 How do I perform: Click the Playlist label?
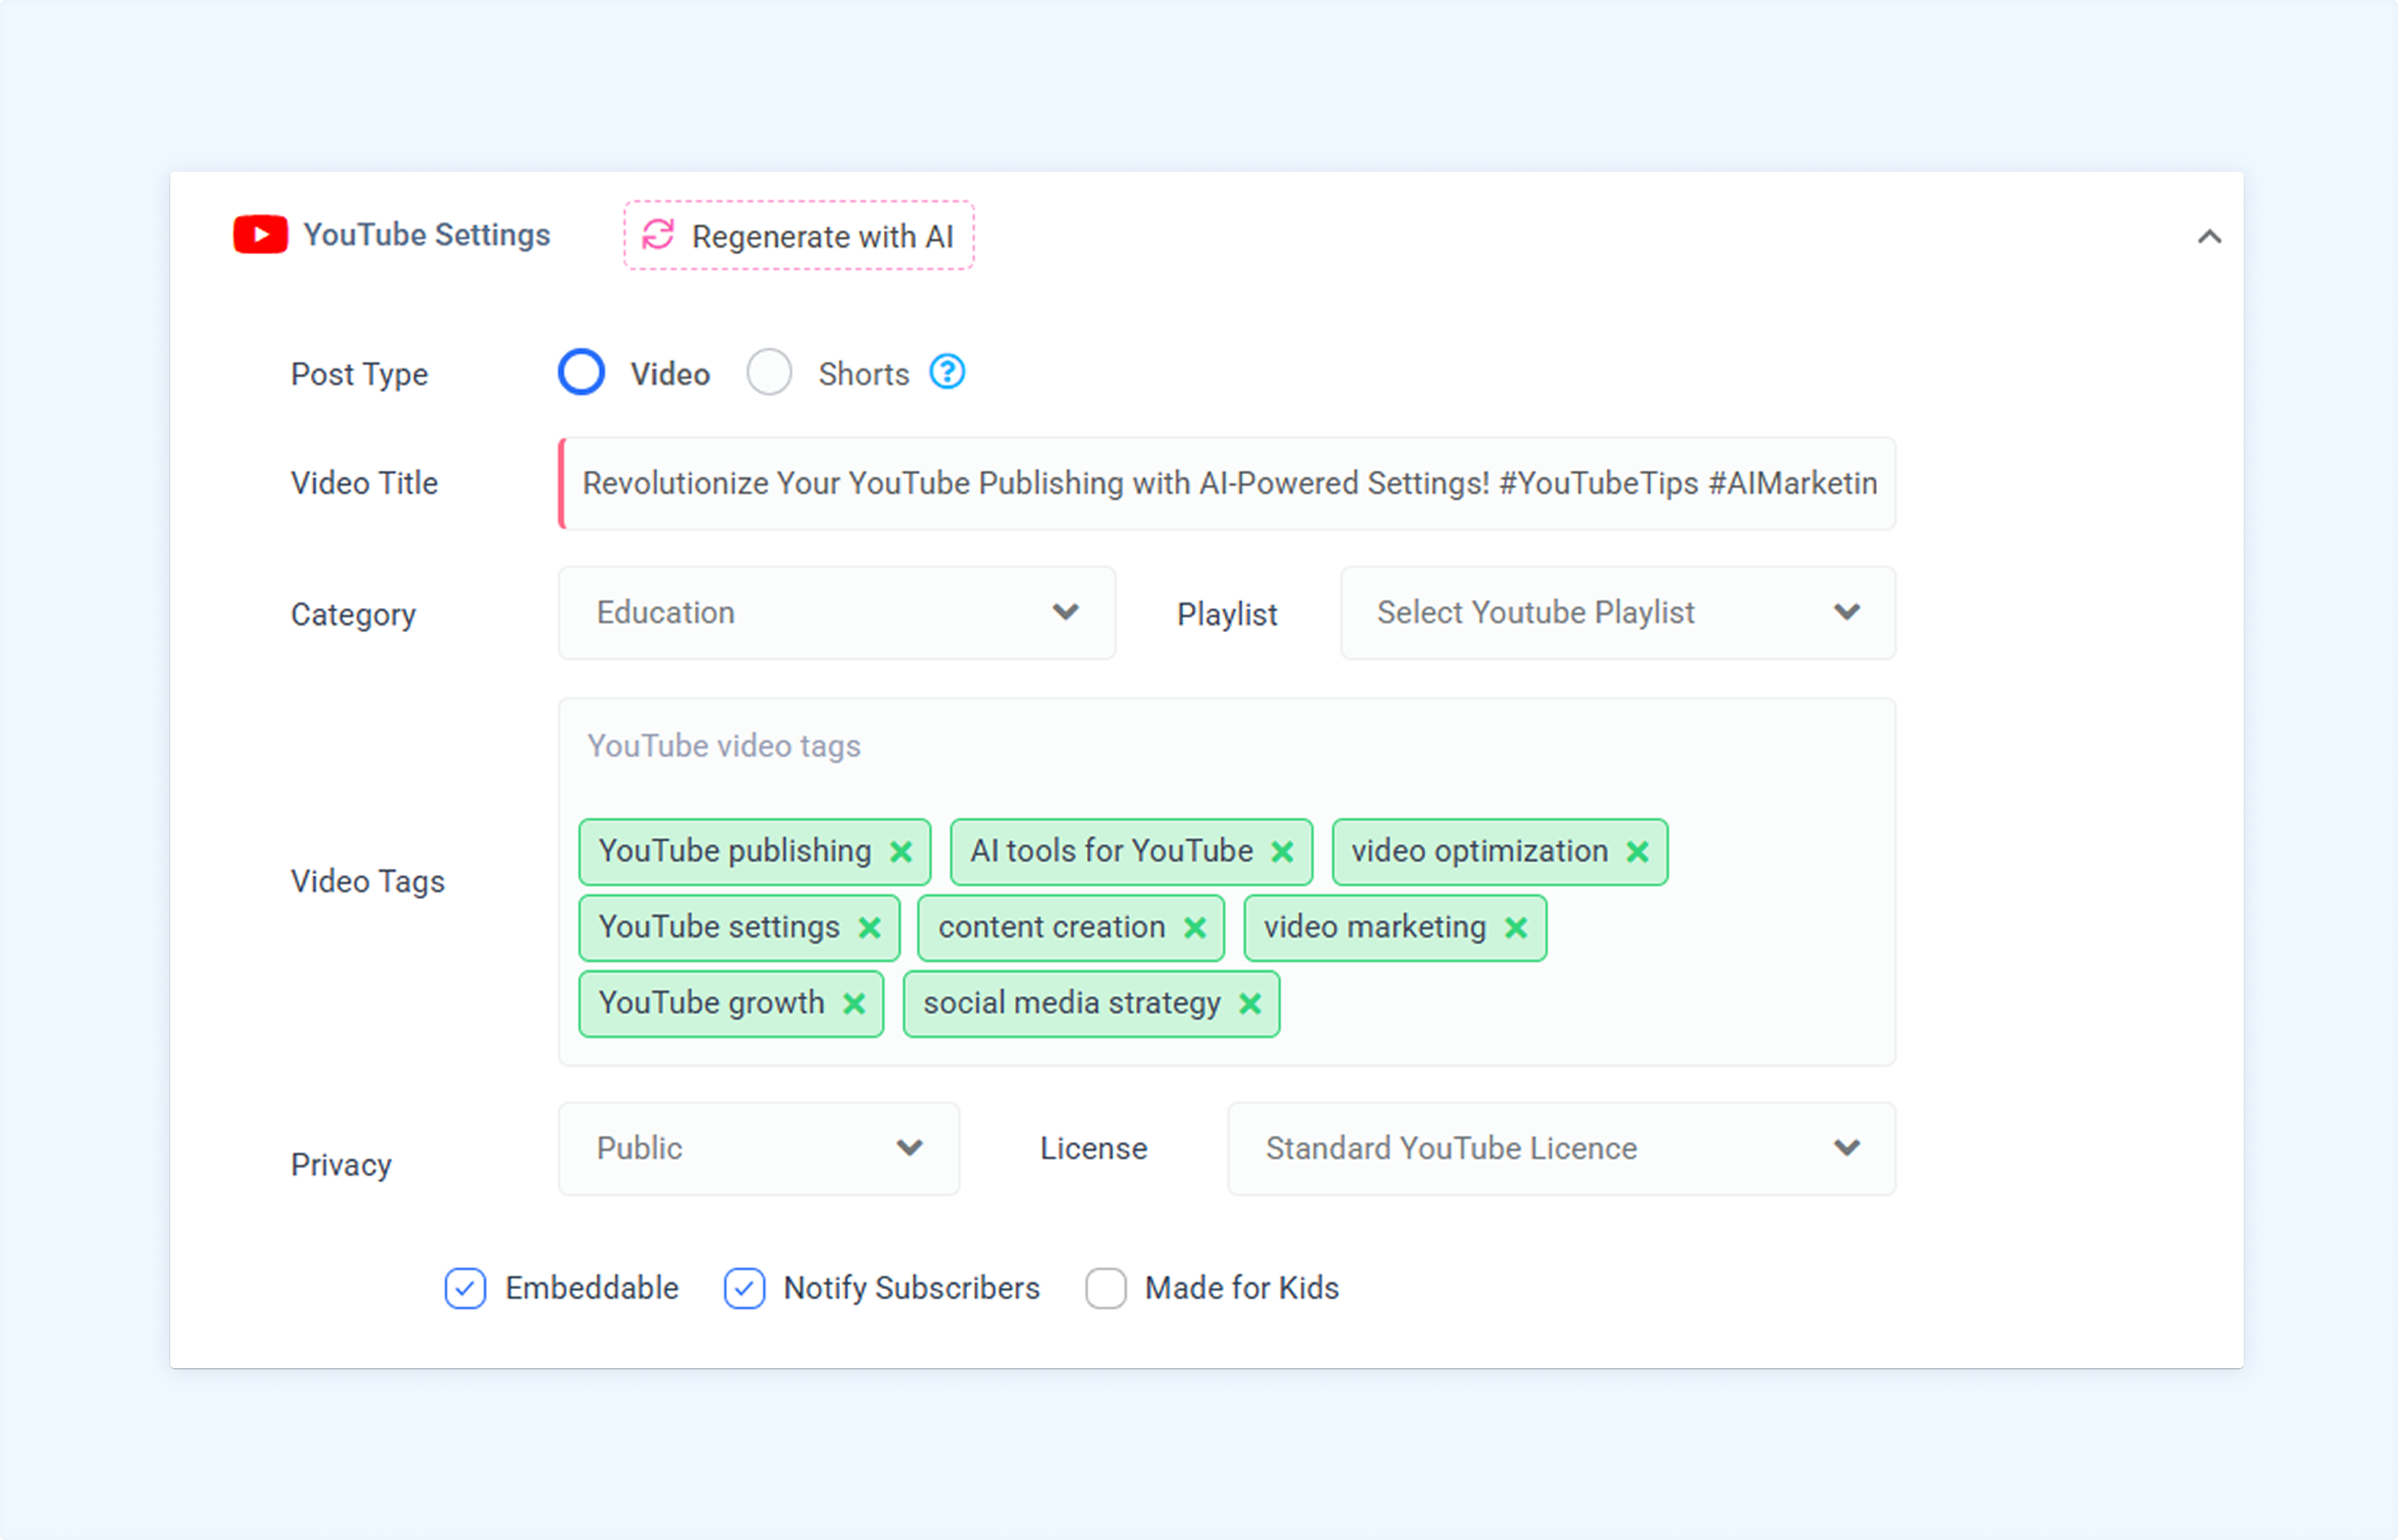point(1227,615)
